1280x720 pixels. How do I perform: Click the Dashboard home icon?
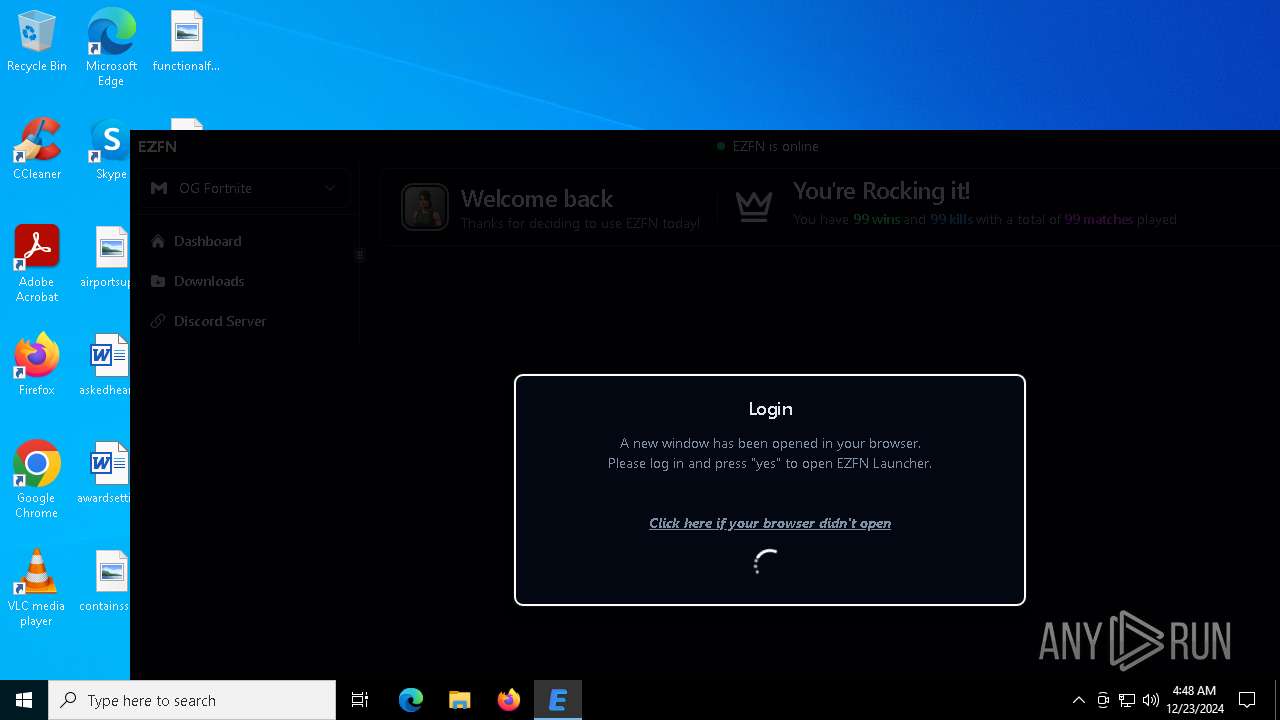158,241
